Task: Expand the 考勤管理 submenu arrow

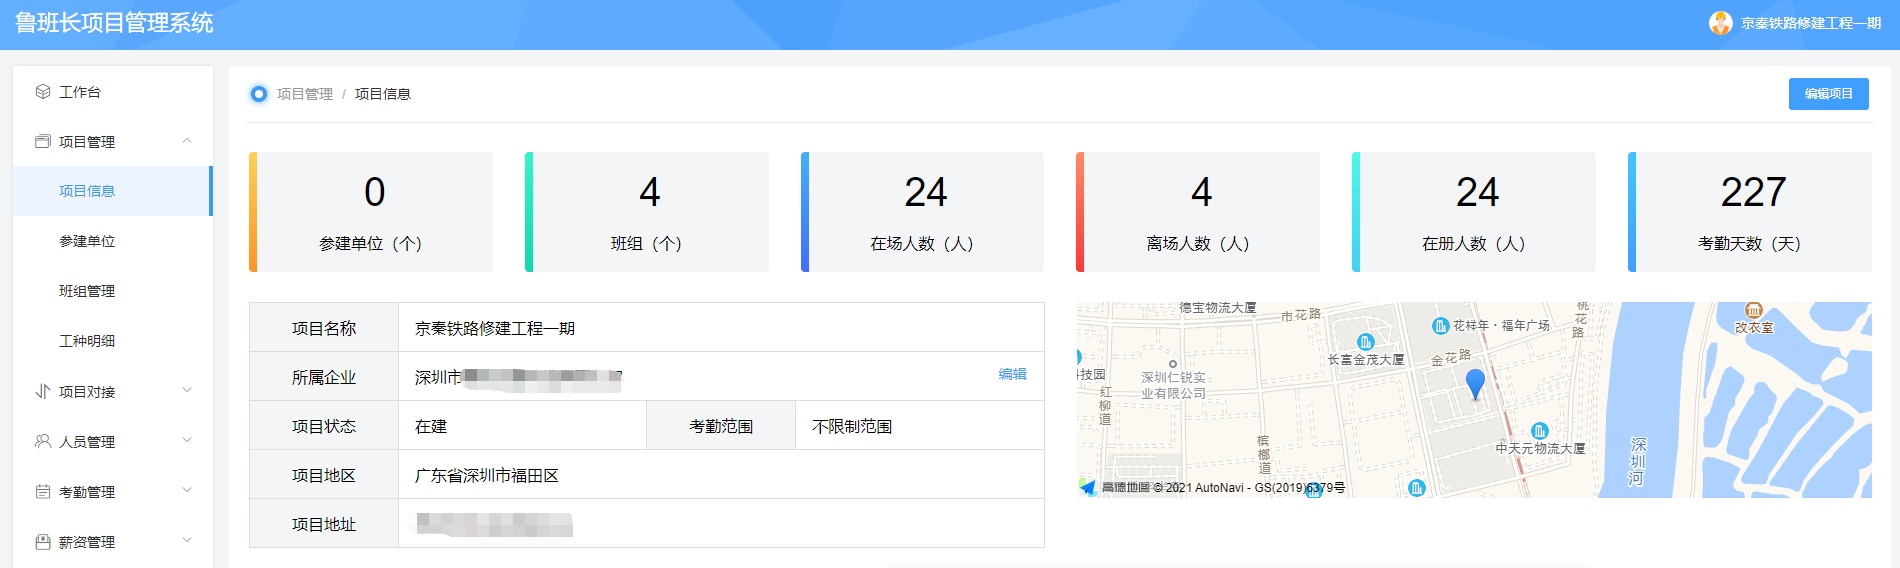Action: point(187,491)
